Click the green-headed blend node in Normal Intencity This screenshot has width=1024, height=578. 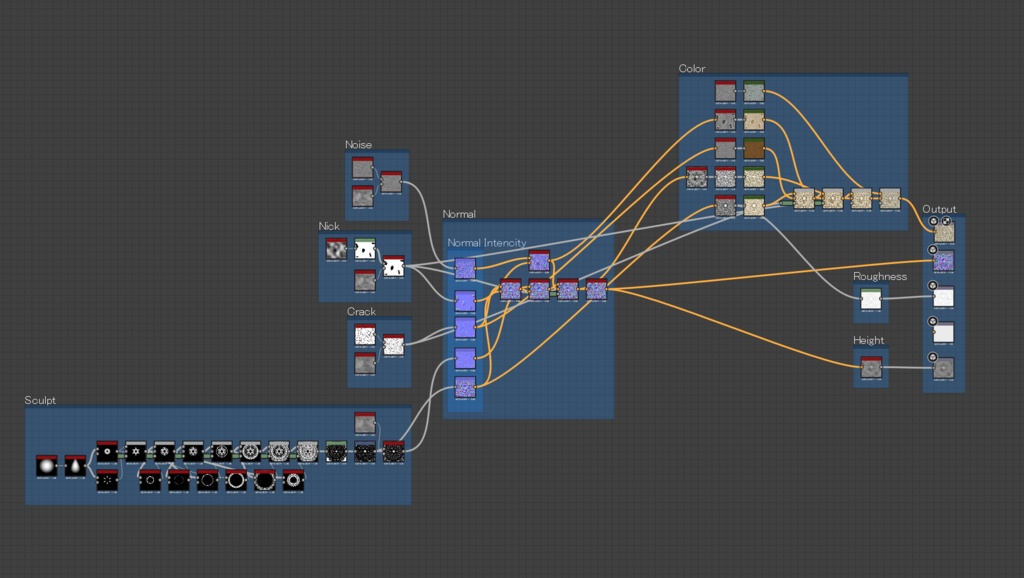point(553,293)
